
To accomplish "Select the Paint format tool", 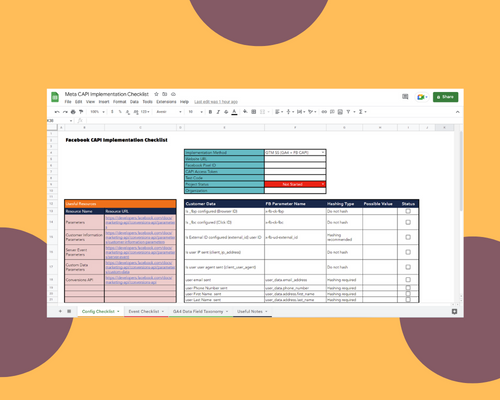I will click(81, 112).
